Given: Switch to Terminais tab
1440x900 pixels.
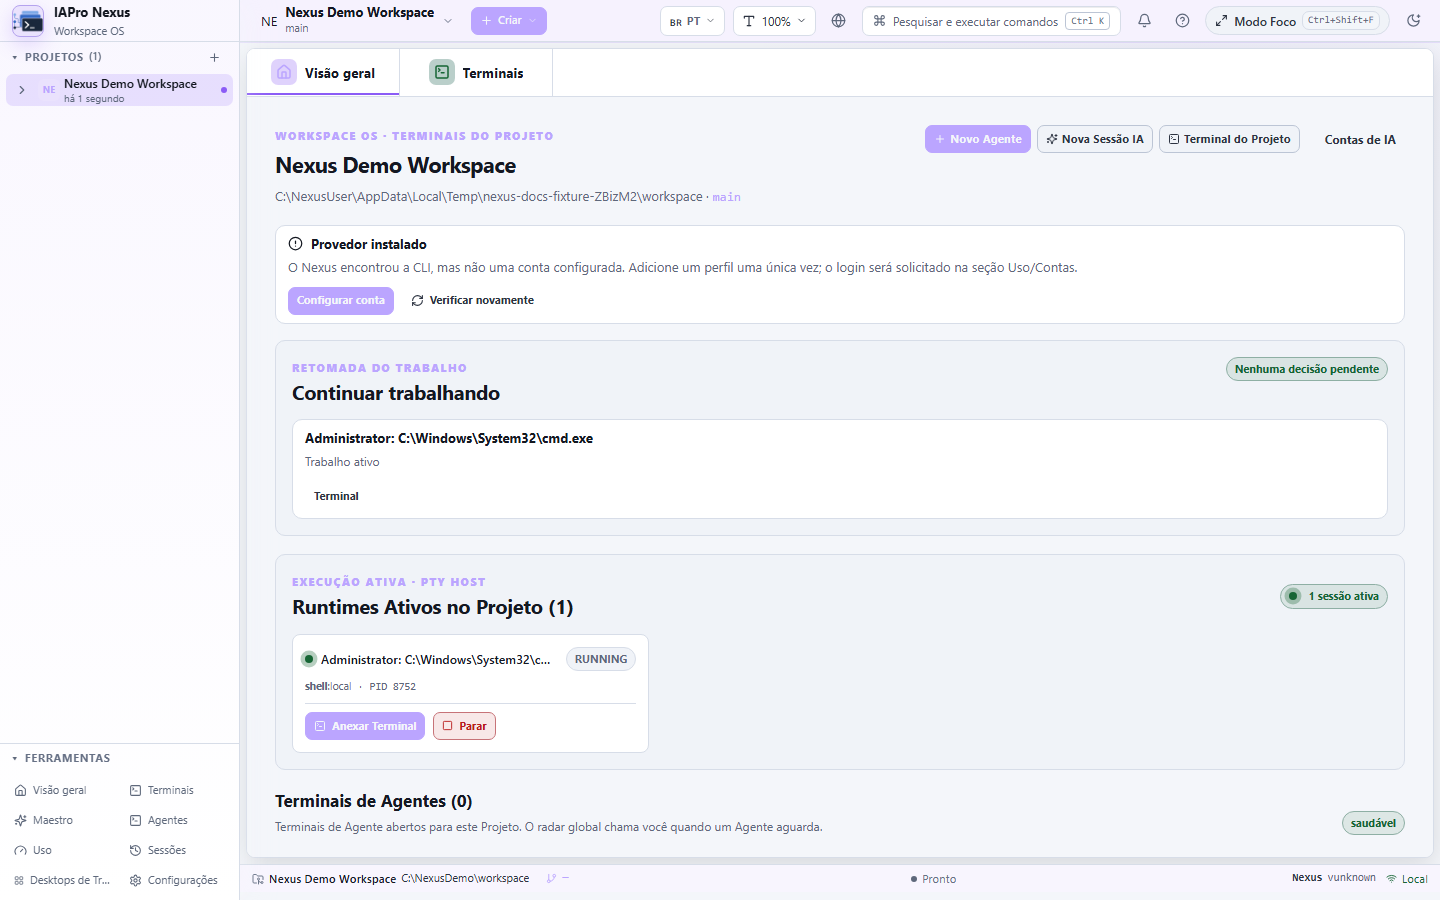Looking at the screenshot, I should click(476, 73).
